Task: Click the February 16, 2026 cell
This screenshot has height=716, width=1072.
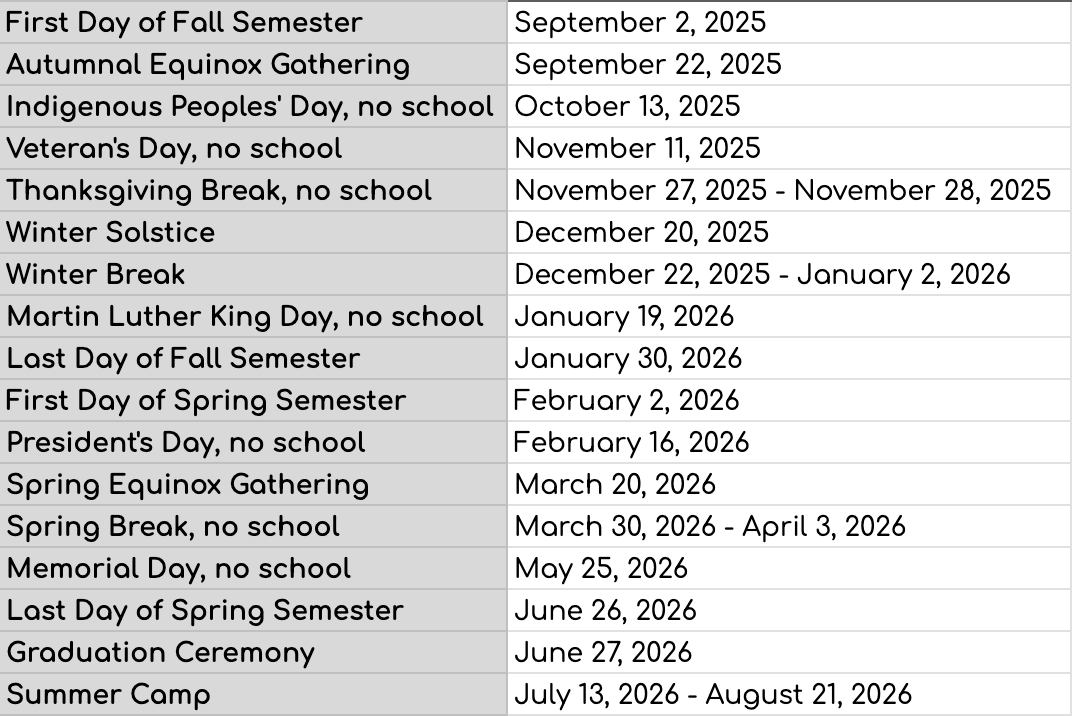Action: 790,442
